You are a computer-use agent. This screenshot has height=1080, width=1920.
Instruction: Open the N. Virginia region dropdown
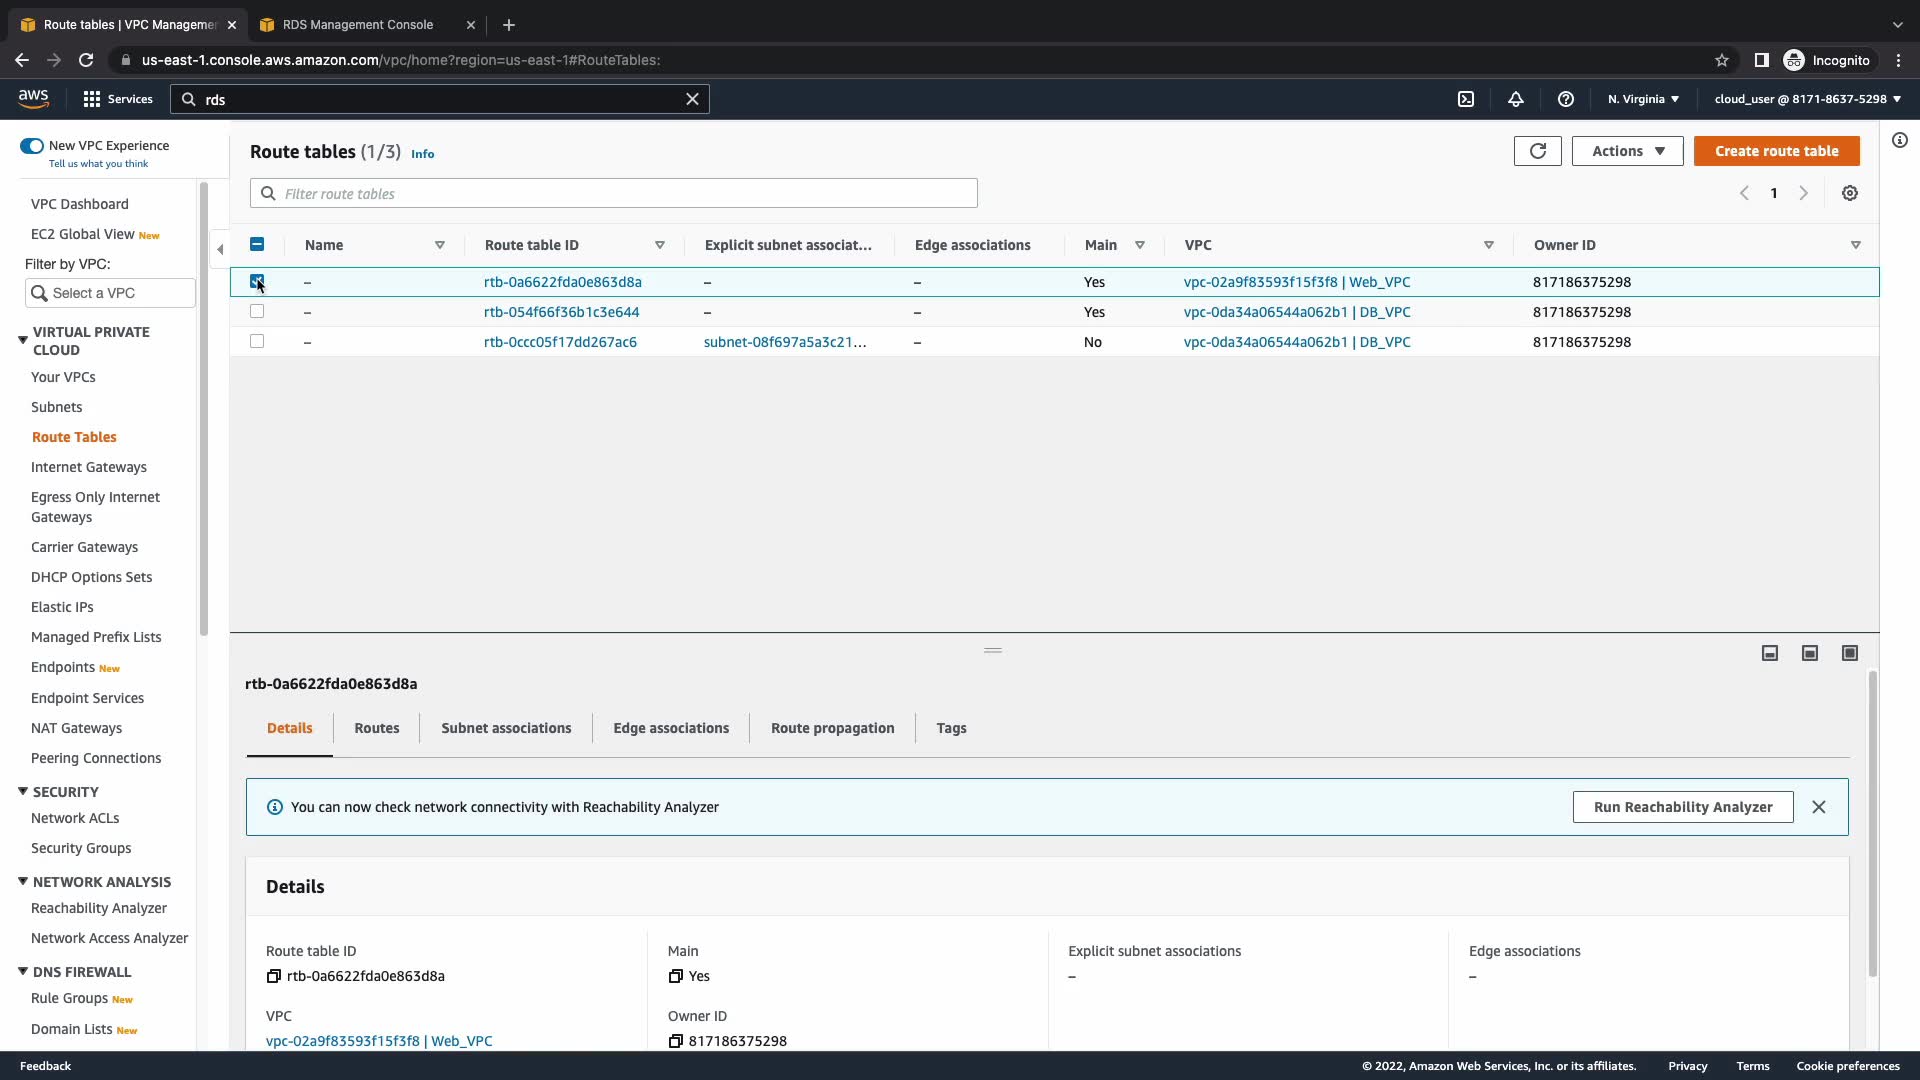click(1643, 99)
